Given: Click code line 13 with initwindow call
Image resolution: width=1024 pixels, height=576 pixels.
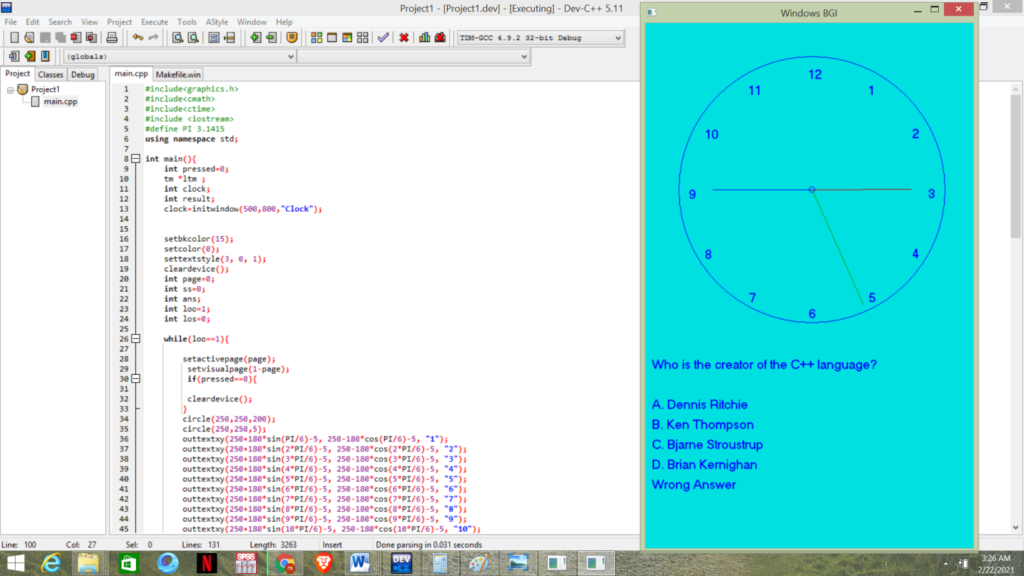Looking at the screenshot, I should click(x=243, y=209).
